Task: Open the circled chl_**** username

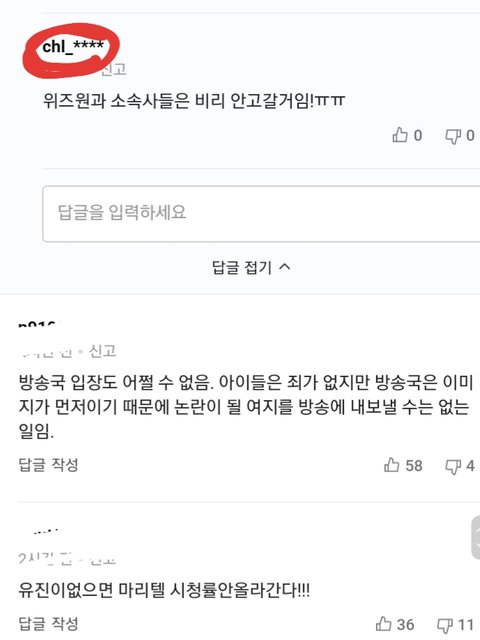Action: 73,47
